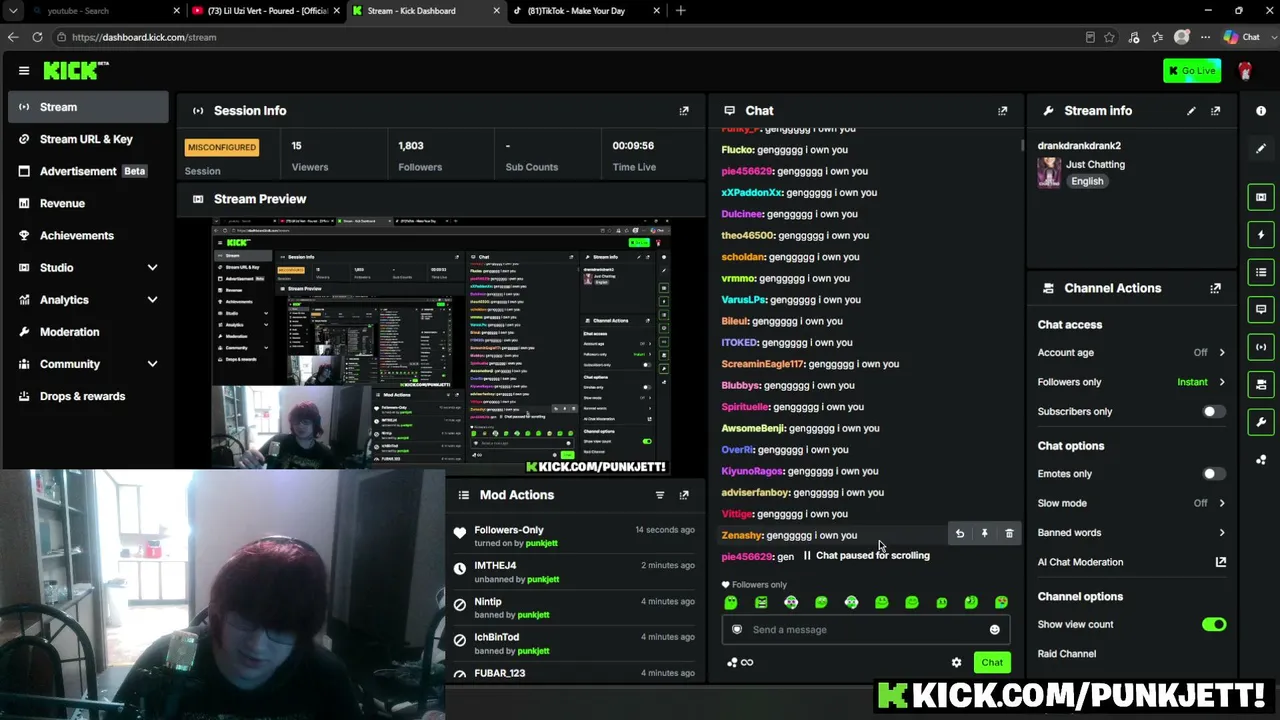Click the pencil icon in right sidebar
This screenshot has height=720, width=1280.
(x=1261, y=149)
